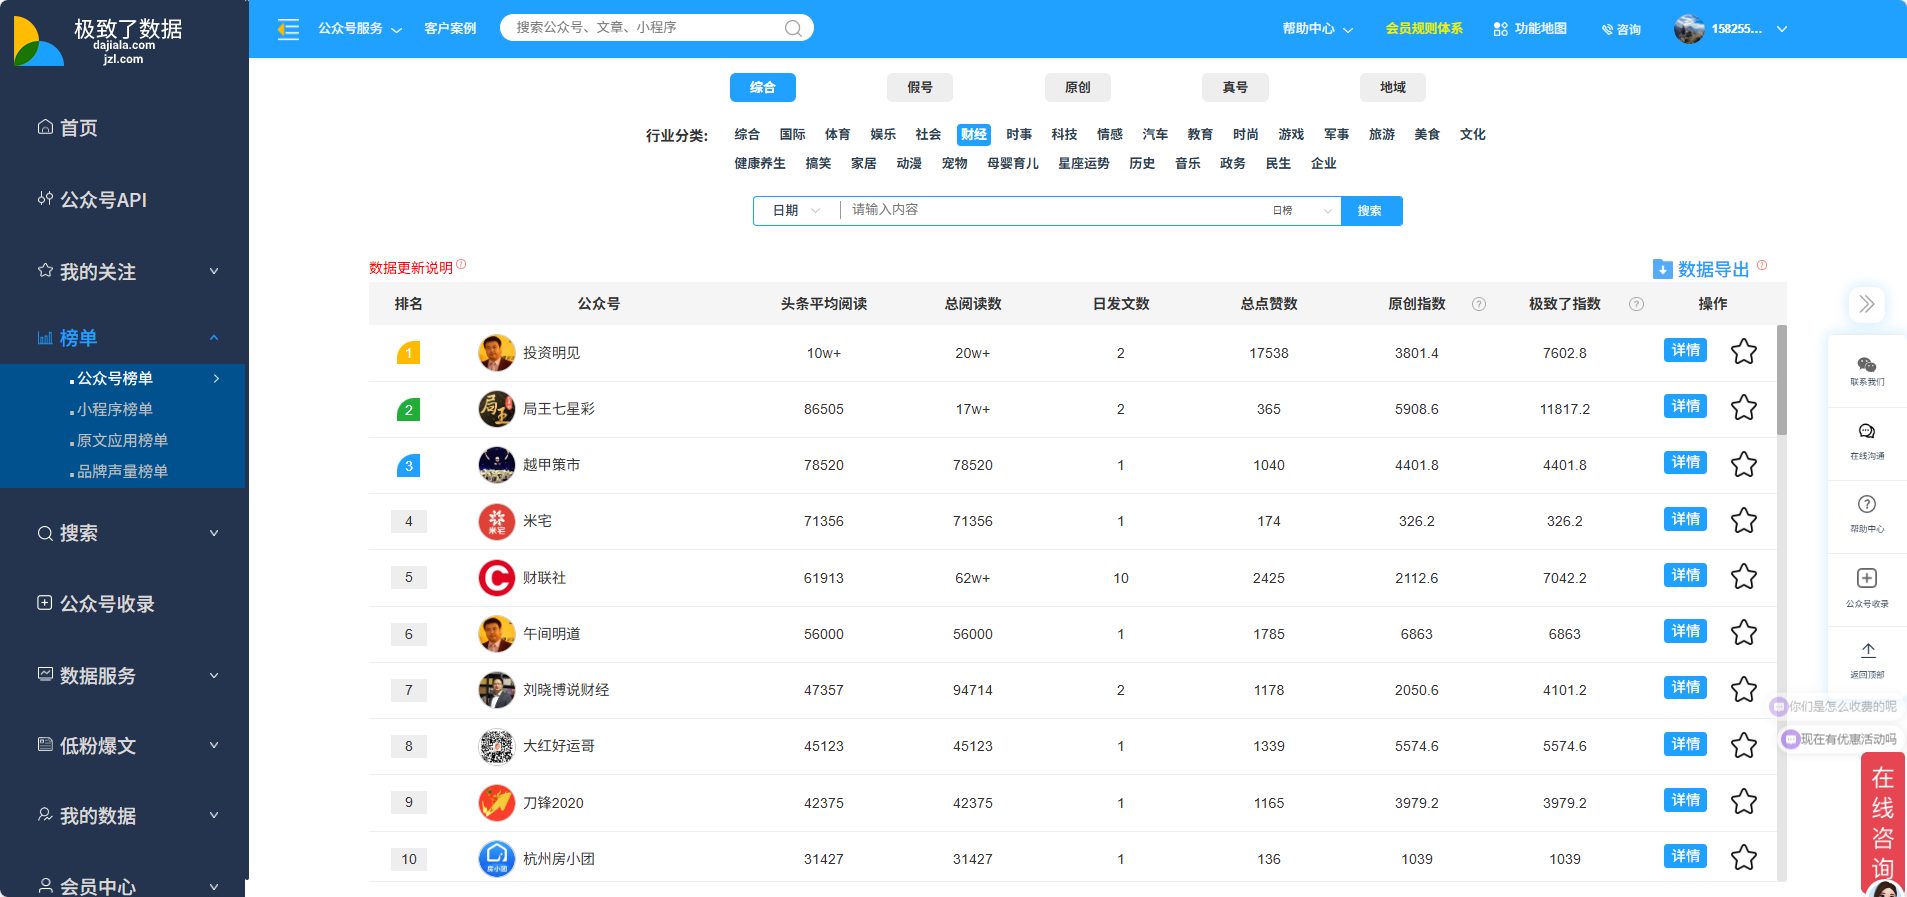The image size is (1907, 897).
Task: Open 在线沟通 chat icon
Action: pos(1866,431)
